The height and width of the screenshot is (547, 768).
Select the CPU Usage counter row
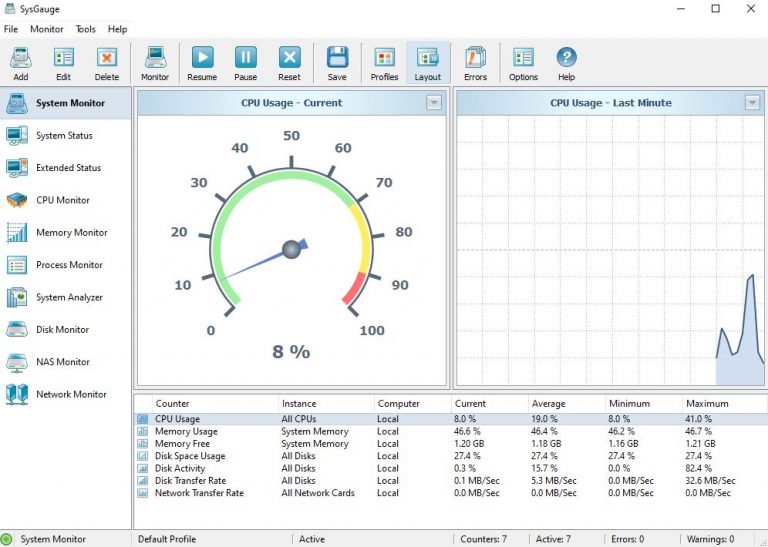click(x=451, y=419)
